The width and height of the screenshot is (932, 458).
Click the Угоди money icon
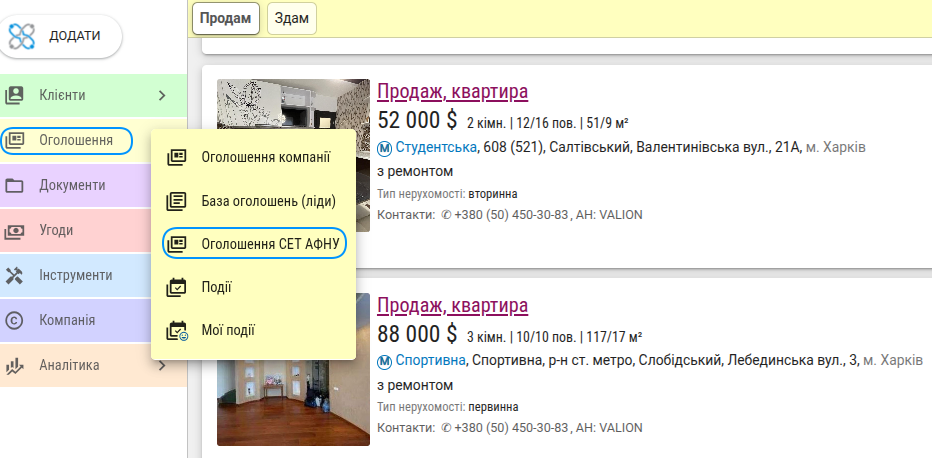[x=15, y=231]
